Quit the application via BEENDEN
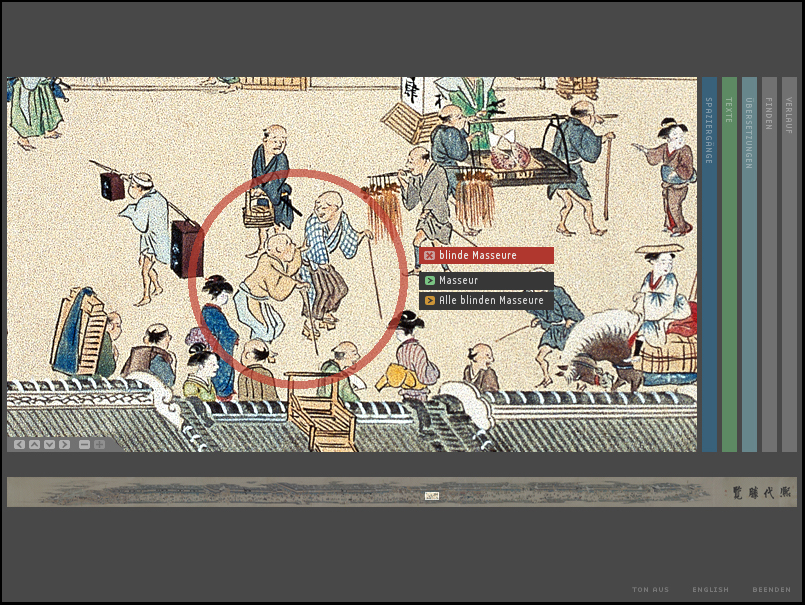 pyautogui.click(x=772, y=590)
